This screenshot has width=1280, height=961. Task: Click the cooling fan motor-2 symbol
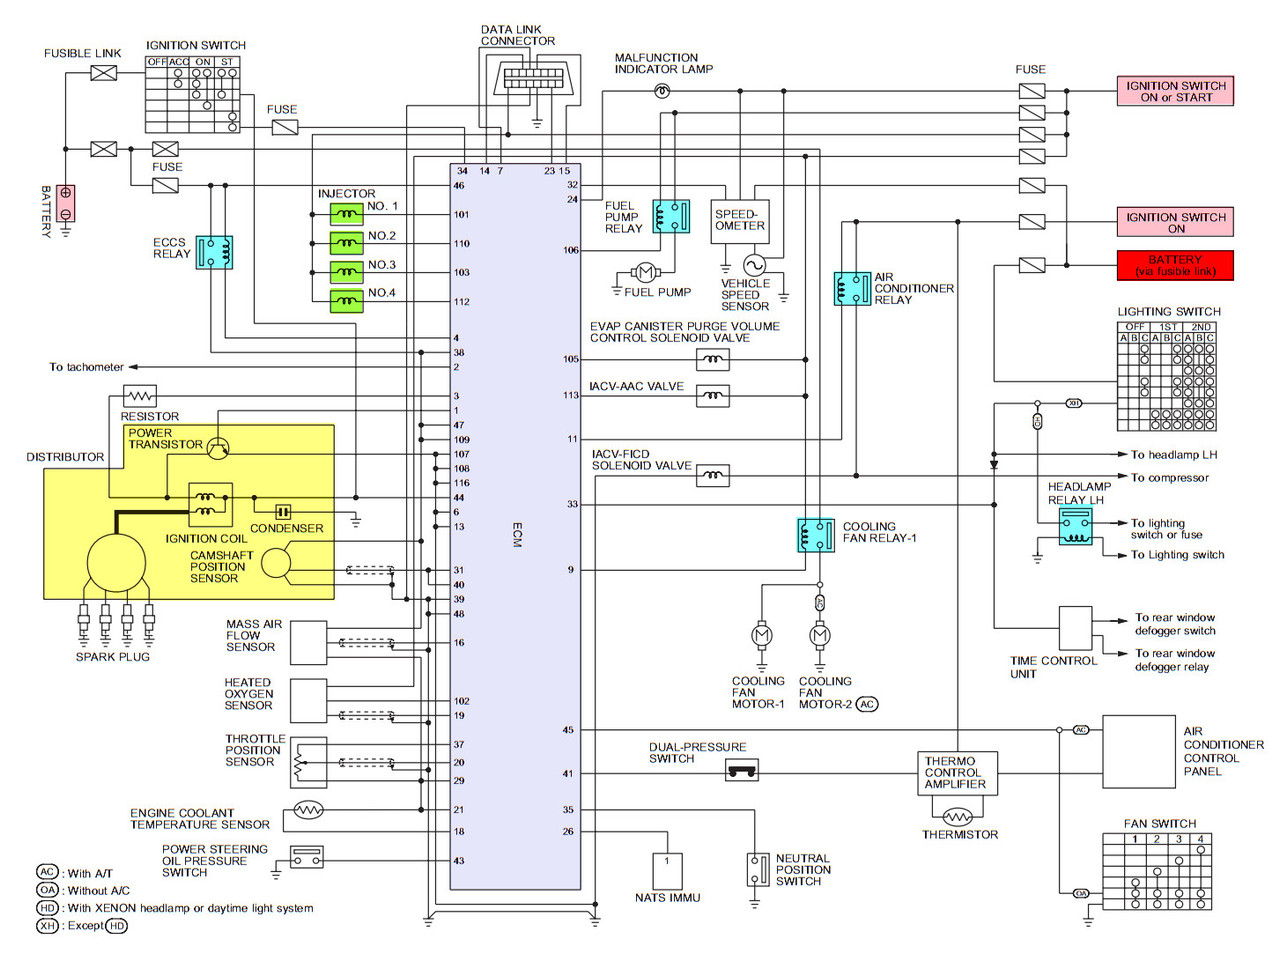(820, 635)
